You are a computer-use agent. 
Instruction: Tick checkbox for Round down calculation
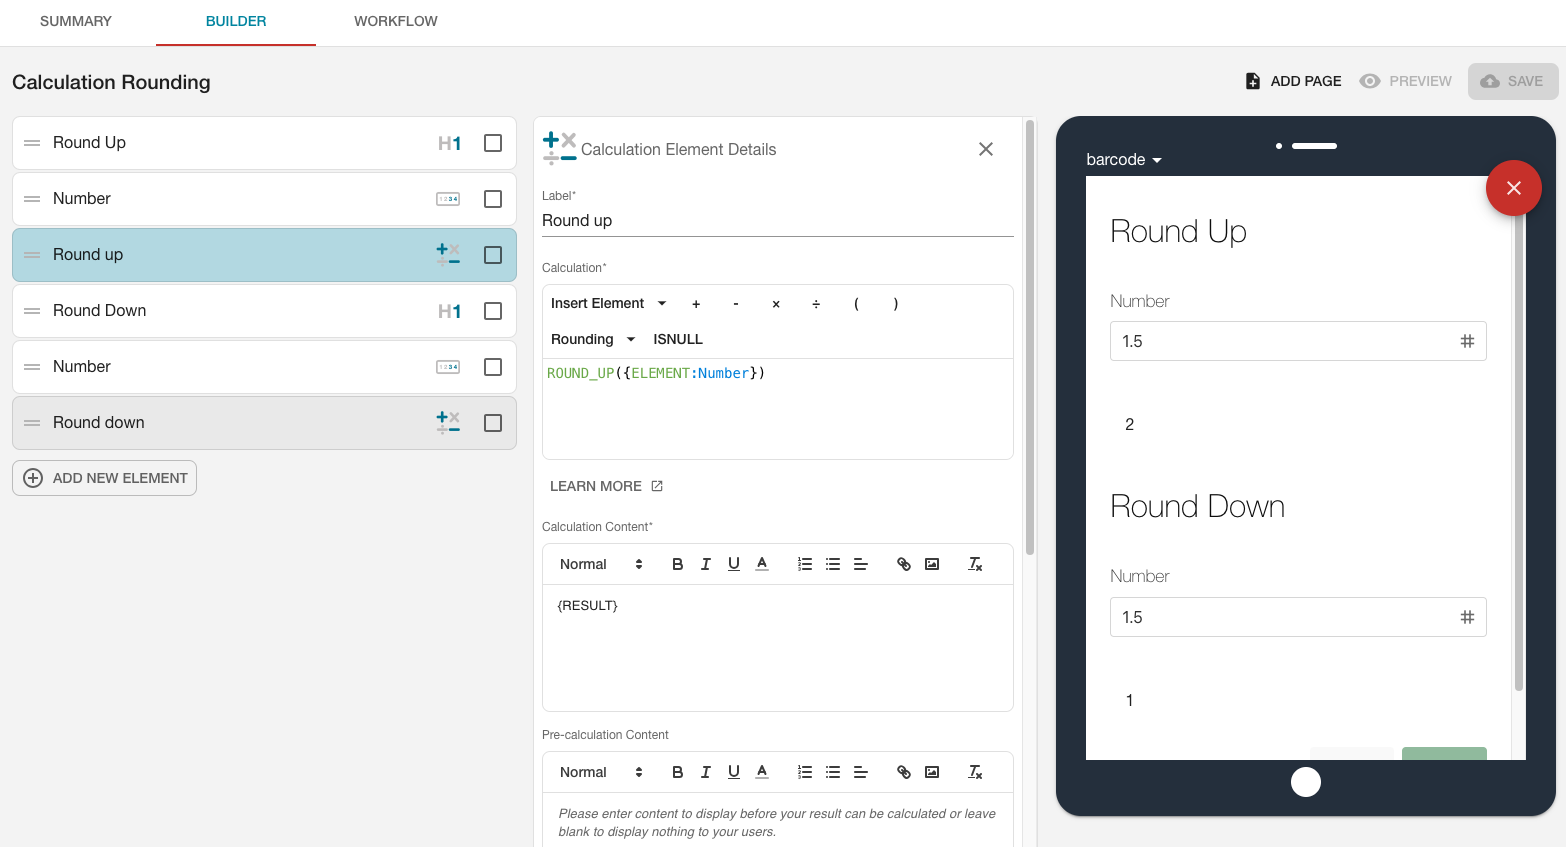pos(493,423)
